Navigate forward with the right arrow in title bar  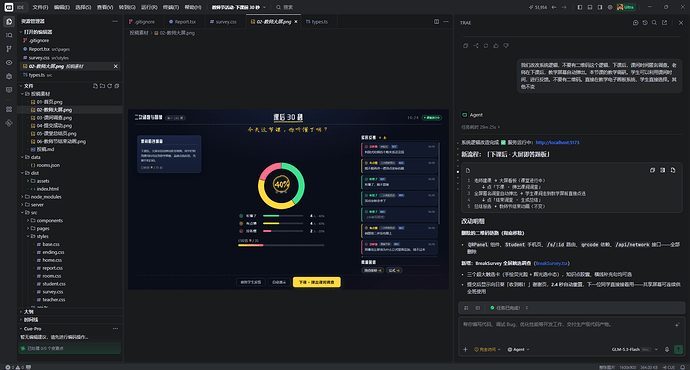click(564, 7)
